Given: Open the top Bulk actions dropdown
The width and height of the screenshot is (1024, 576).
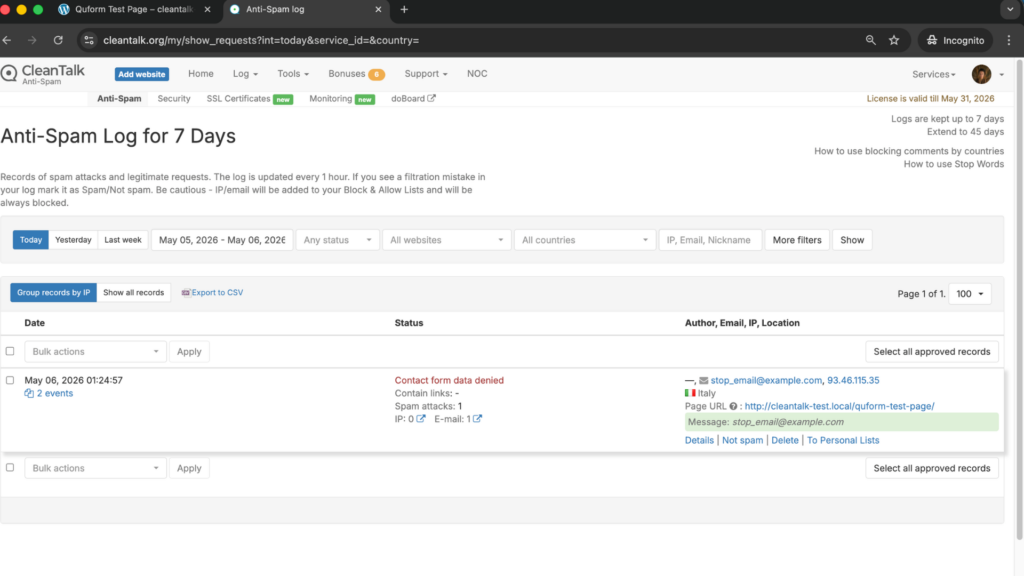Looking at the screenshot, I should pos(95,351).
